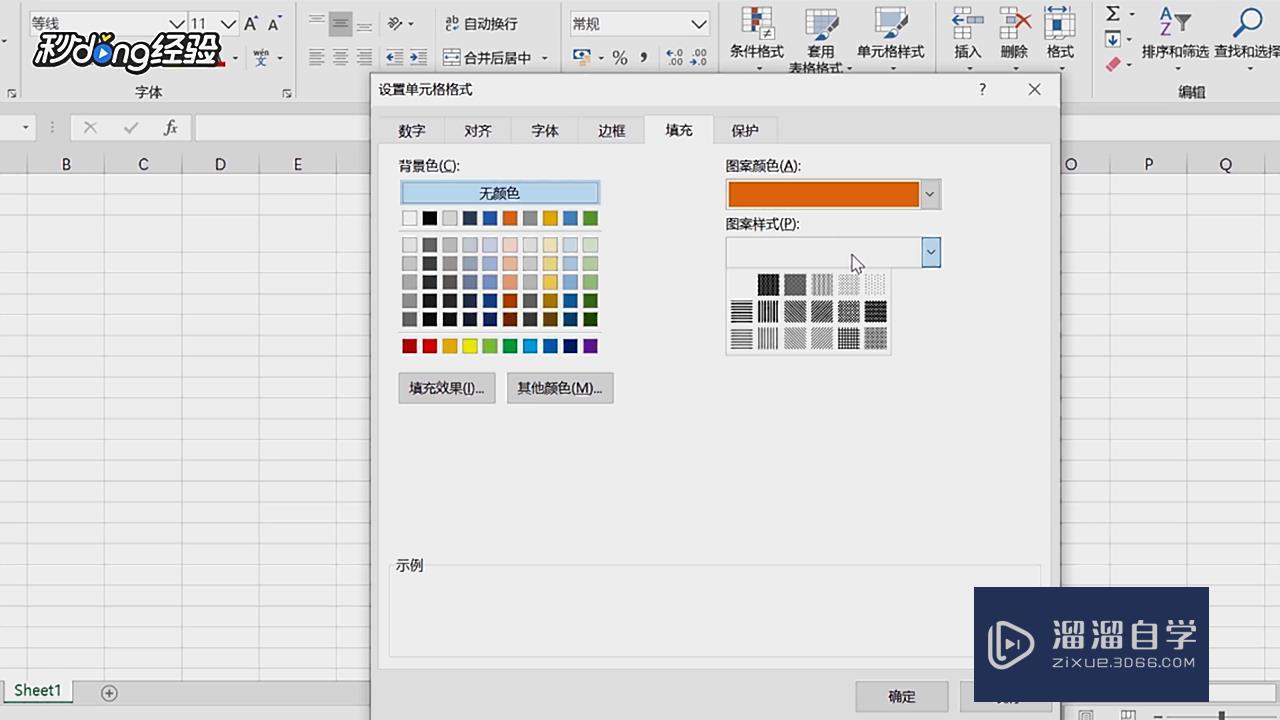This screenshot has height=720, width=1280.
Task: Toggle Align Left button
Action: [x=317, y=58]
